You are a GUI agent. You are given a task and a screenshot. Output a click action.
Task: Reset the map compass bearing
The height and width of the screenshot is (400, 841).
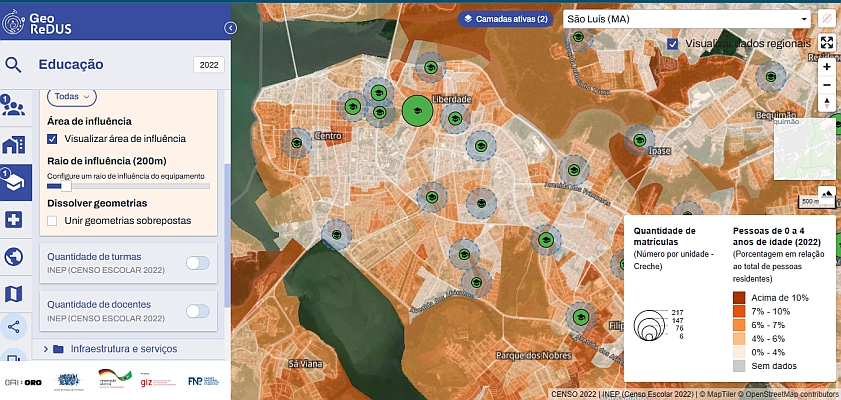pos(826,106)
